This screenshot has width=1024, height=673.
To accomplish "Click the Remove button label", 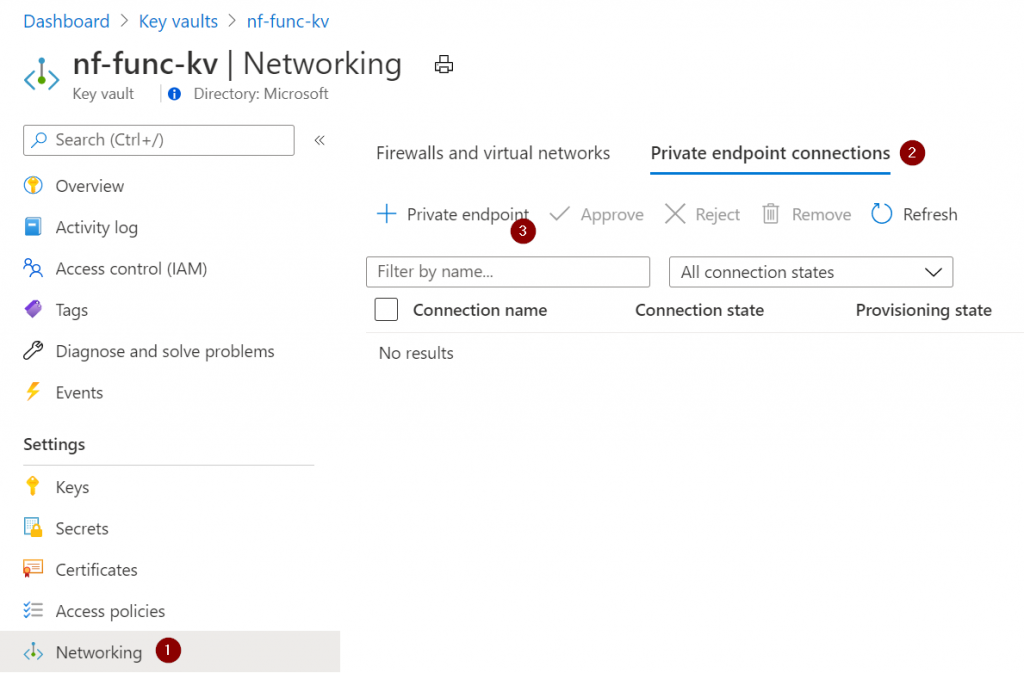I will (x=821, y=214).
